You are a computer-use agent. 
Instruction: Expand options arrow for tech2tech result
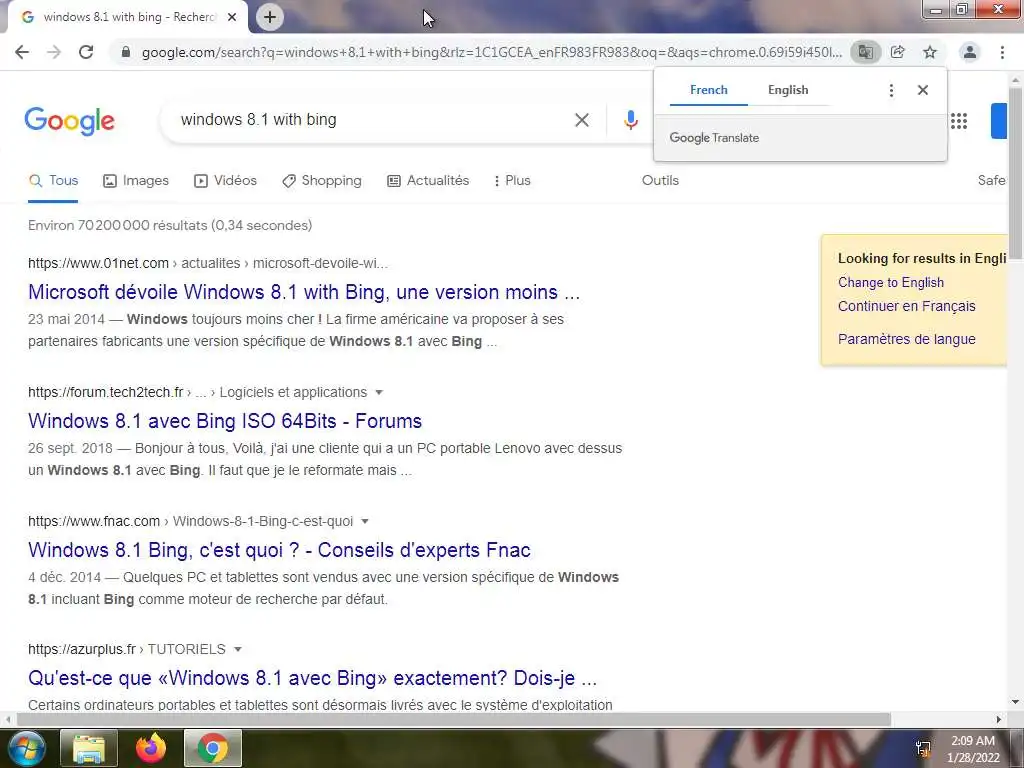(379, 392)
